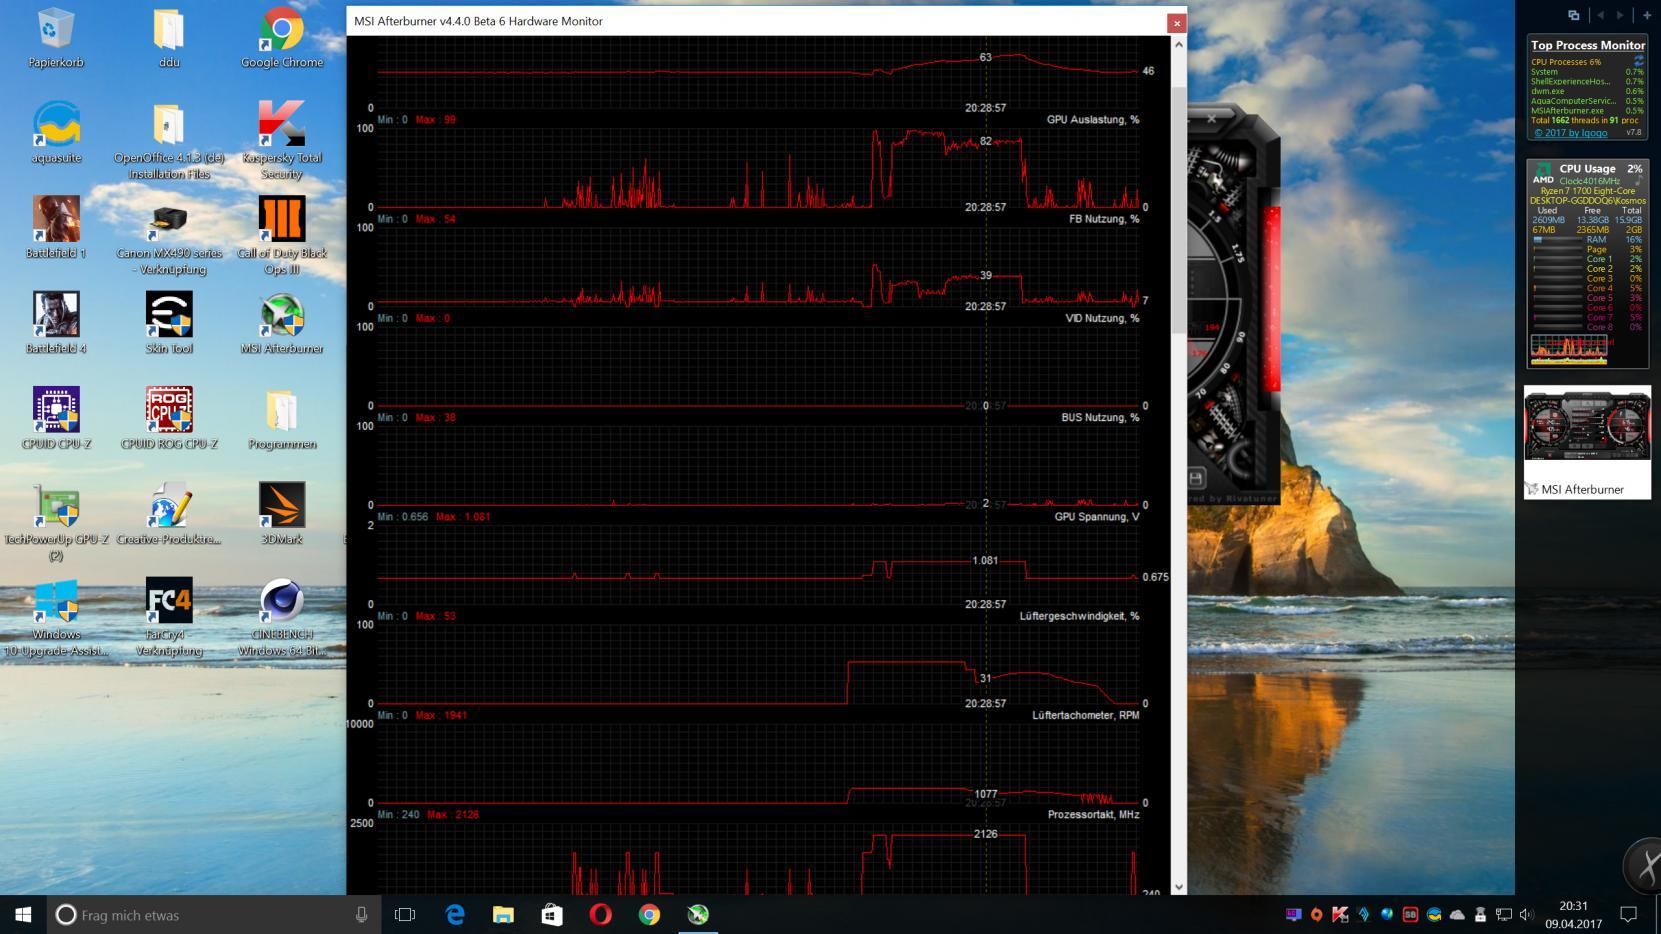Select the Battlefield 1 desktop icon
The width and height of the screenshot is (1661, 934).
click(x=56, y=228)
